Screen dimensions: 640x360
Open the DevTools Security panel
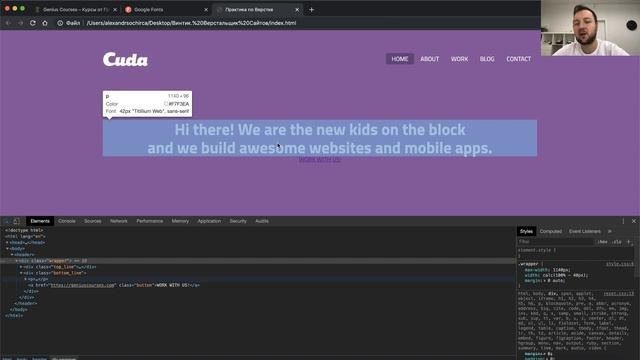pyautogui.click(x=238, y=221)
